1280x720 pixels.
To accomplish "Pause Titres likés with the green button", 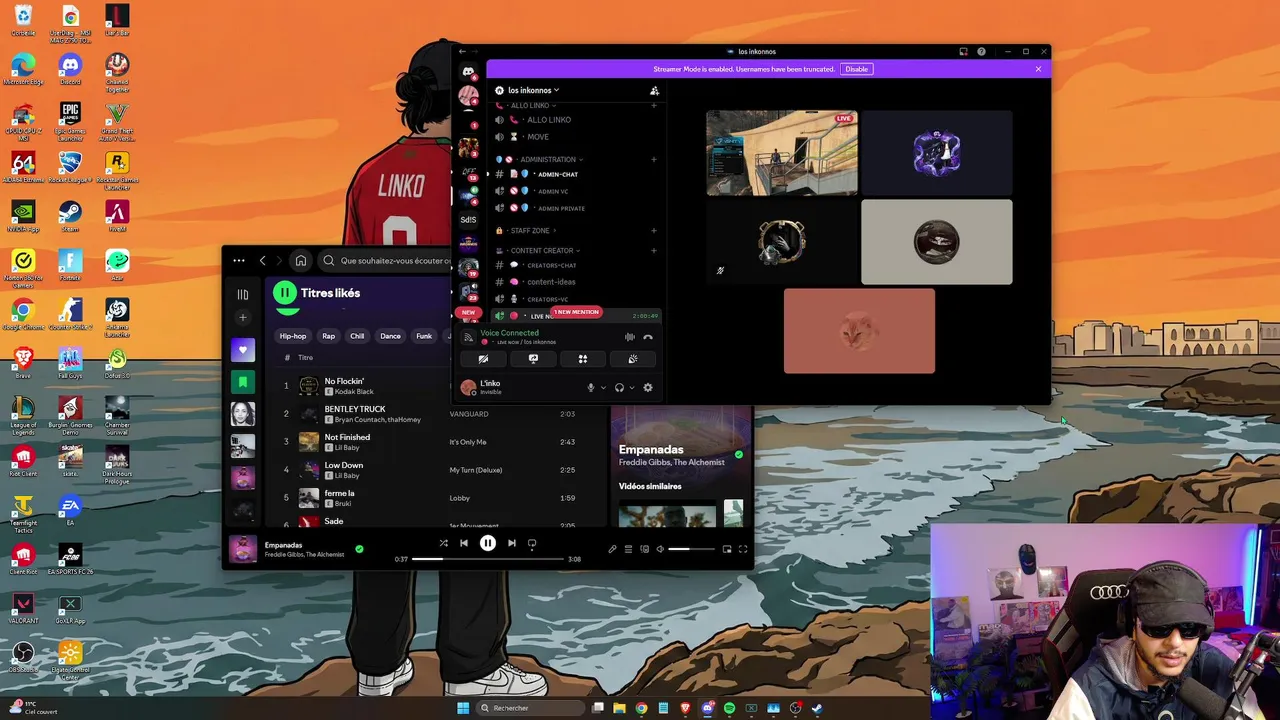I will click(x=285, y=293).
